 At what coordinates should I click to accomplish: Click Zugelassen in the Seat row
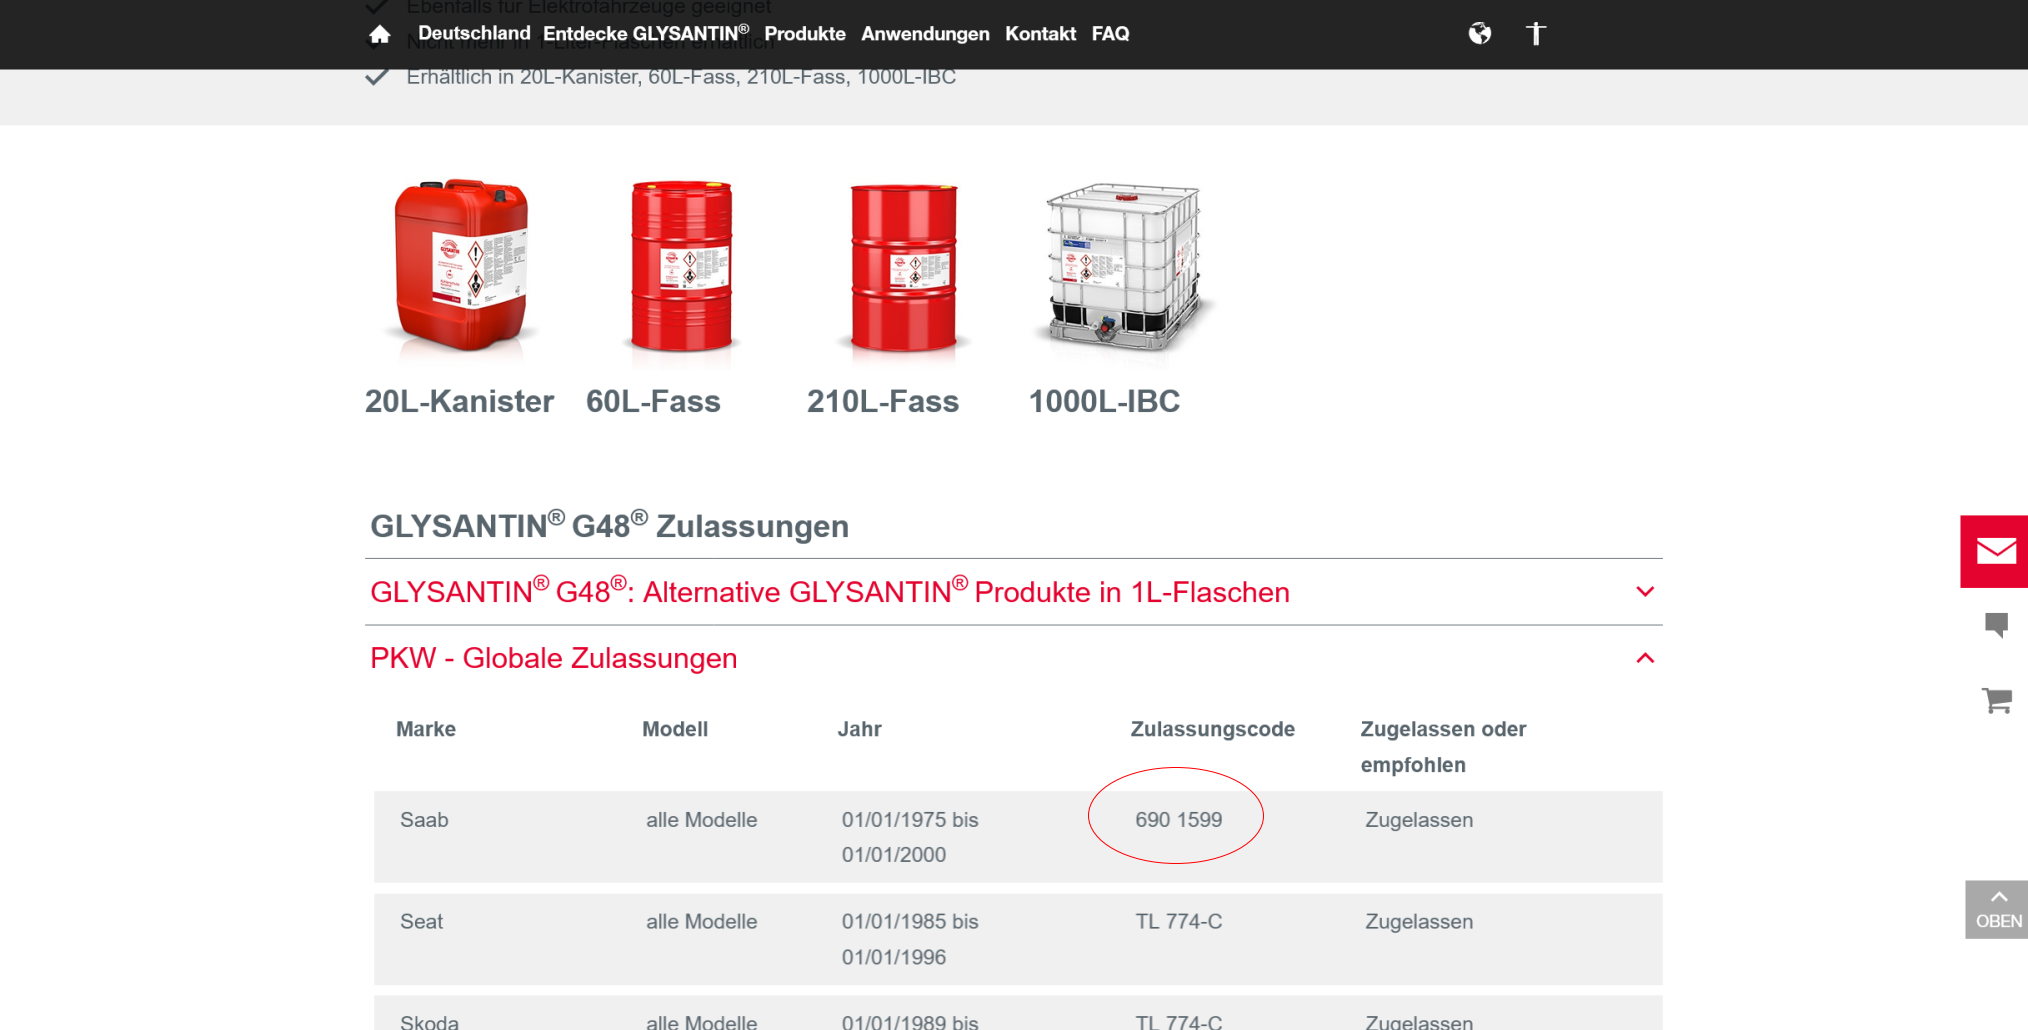point(1419,922)
